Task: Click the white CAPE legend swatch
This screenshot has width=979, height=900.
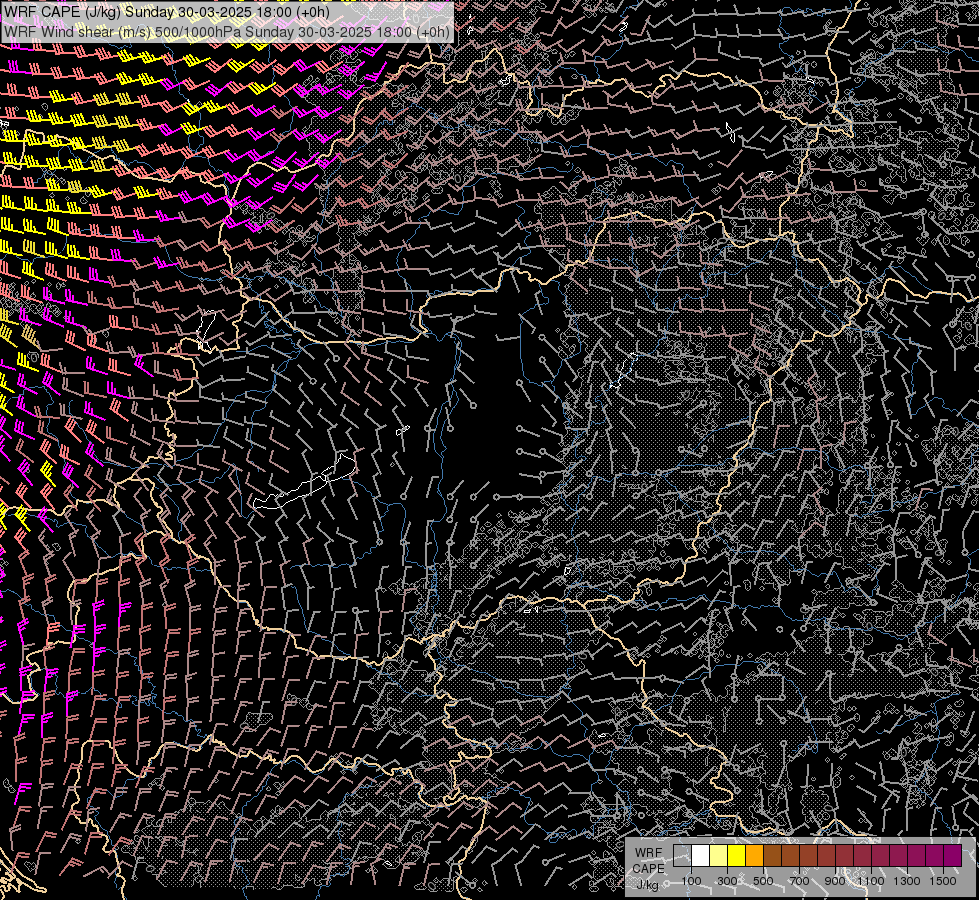Action: pos(701,856)
